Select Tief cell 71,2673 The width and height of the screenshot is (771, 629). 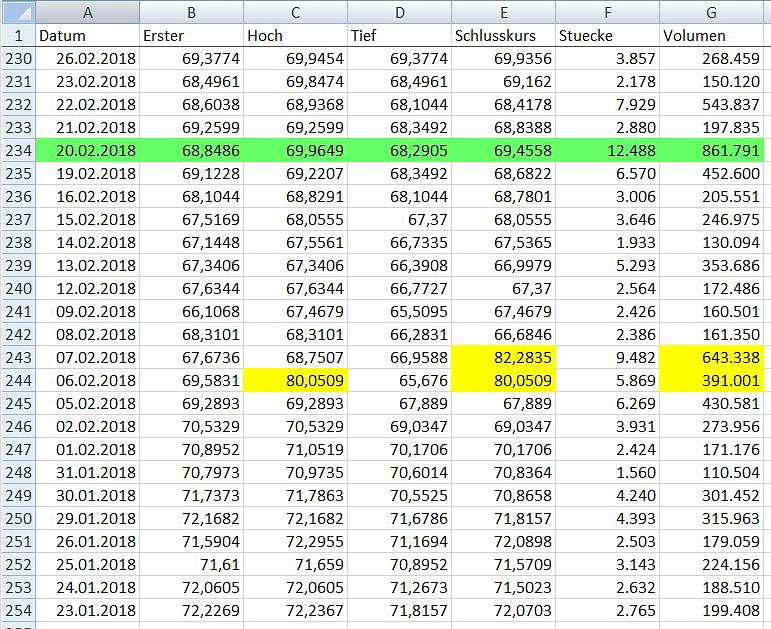point(400,587)
